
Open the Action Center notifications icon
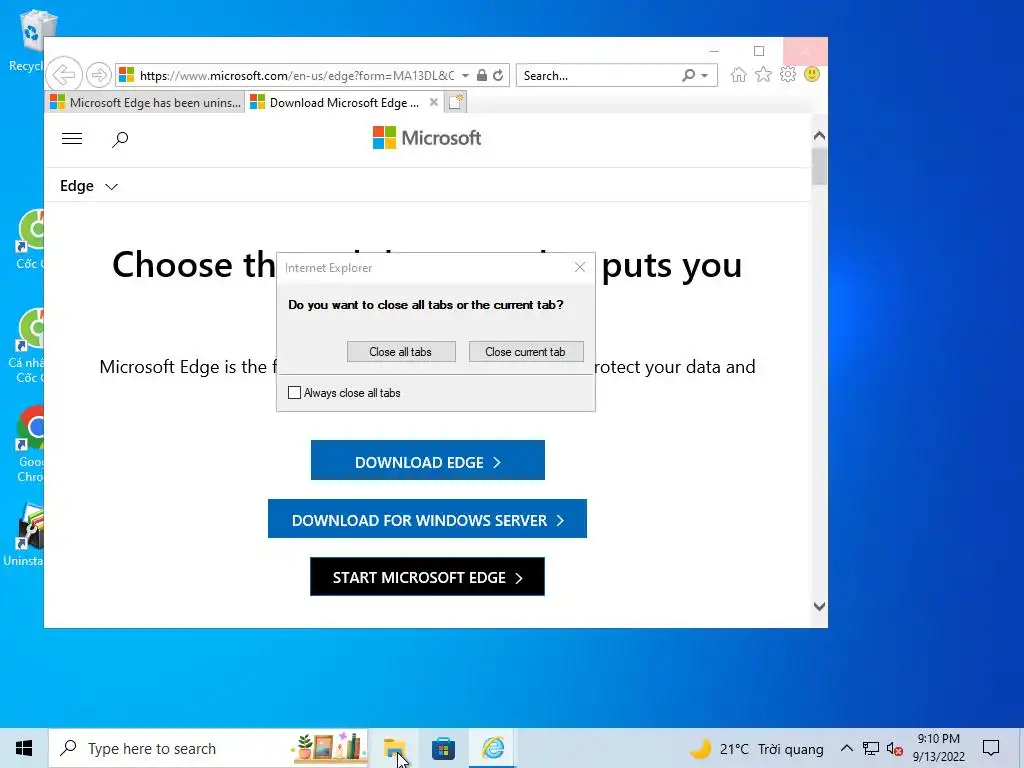[x=991, y=748]
